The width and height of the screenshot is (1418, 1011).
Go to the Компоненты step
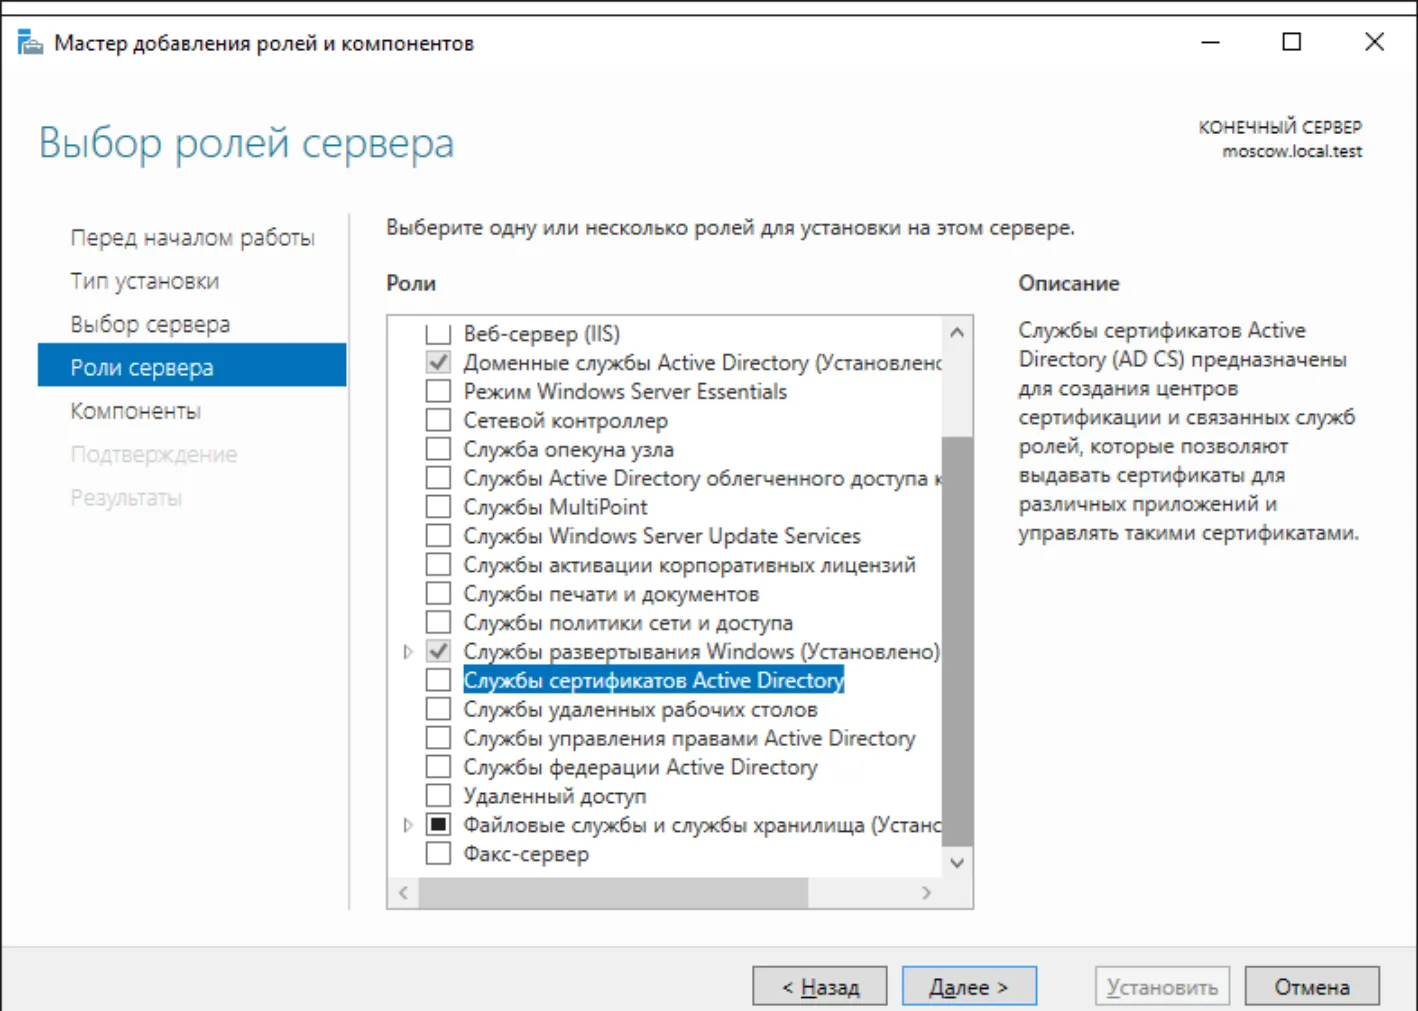[135, 411]
